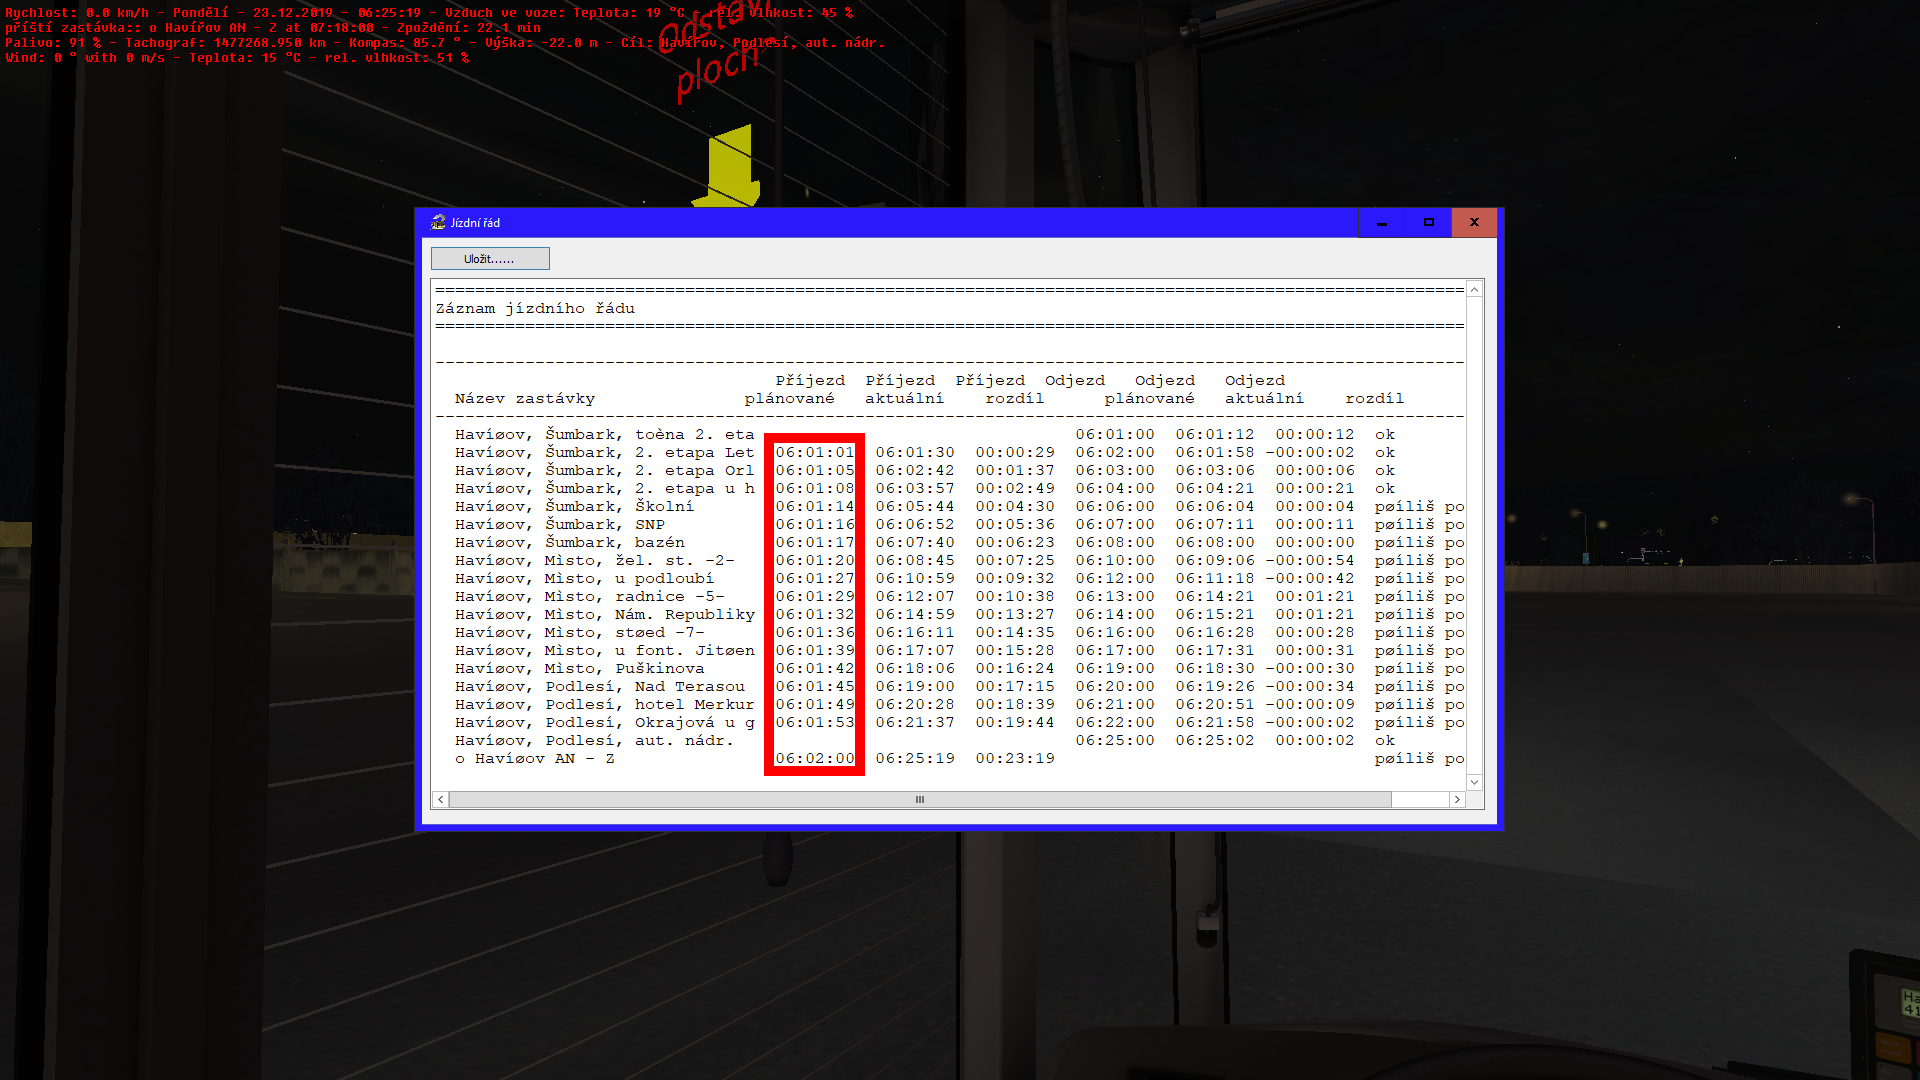The image size is (1920, 1080).
Task: Select the Šumbark, bazén stop row
Action: (569, 542)
